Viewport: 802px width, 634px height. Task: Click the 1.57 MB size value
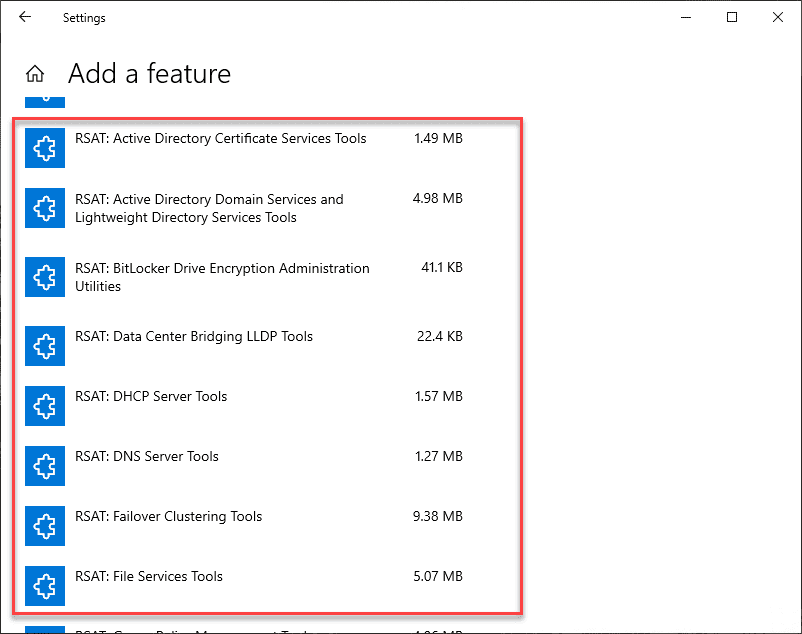tap(439, 396)
